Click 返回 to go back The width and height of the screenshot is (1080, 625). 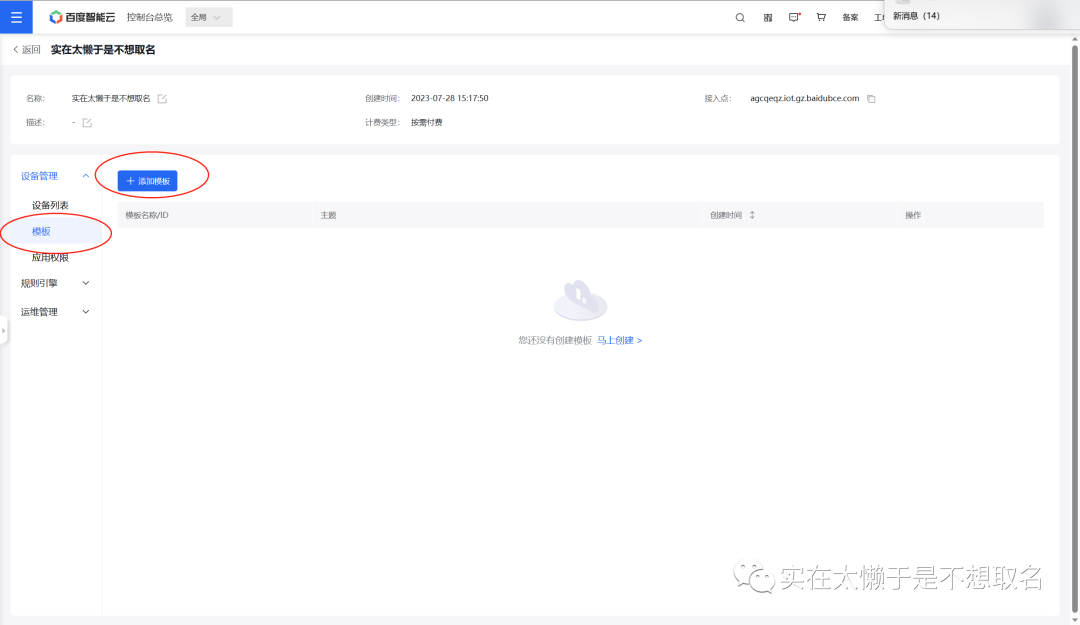(x=27, y=50)
